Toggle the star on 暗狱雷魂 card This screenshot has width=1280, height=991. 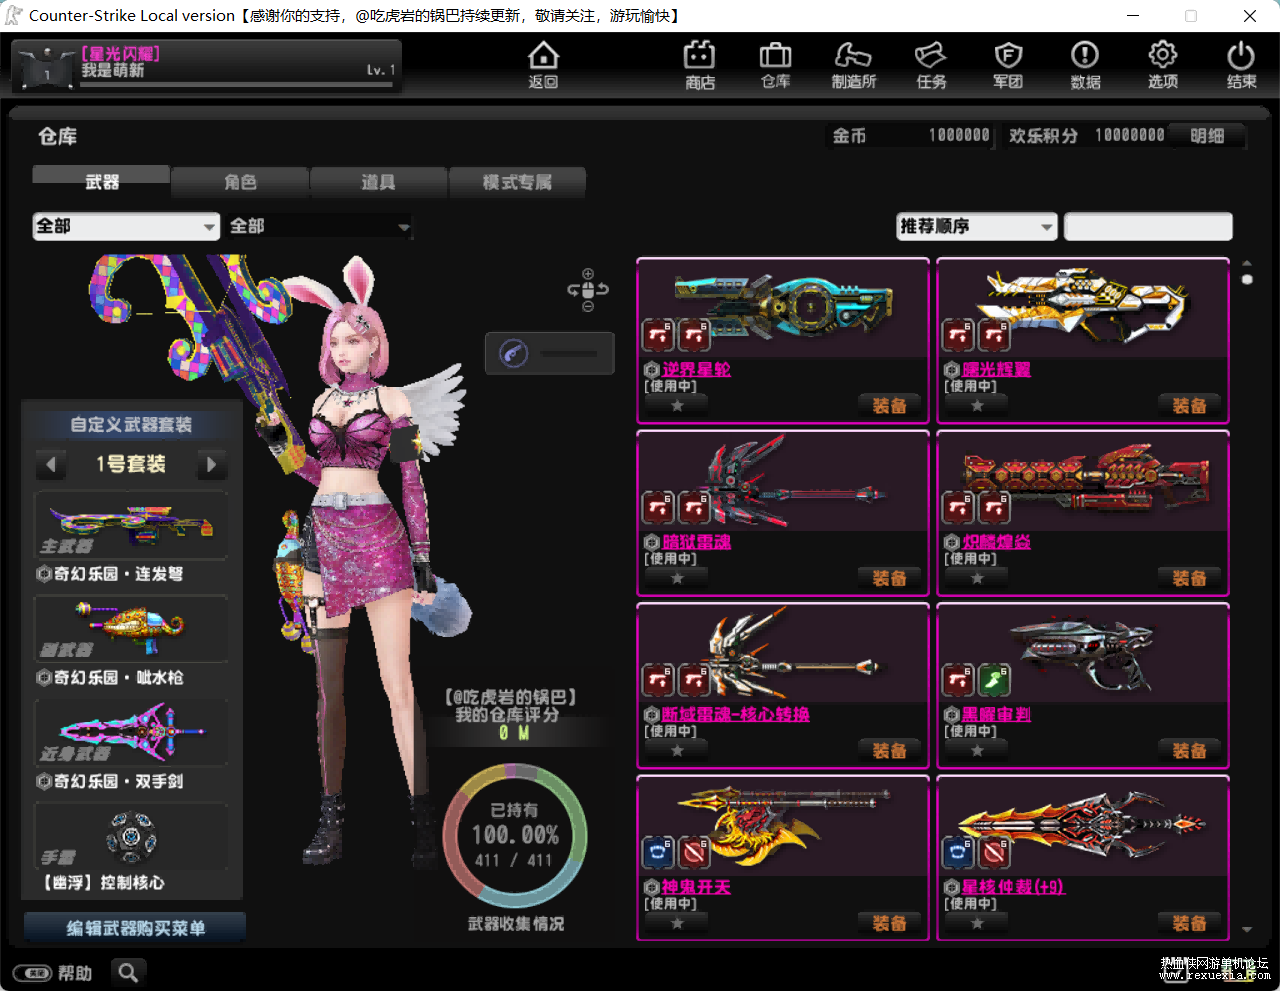[677, 578]
